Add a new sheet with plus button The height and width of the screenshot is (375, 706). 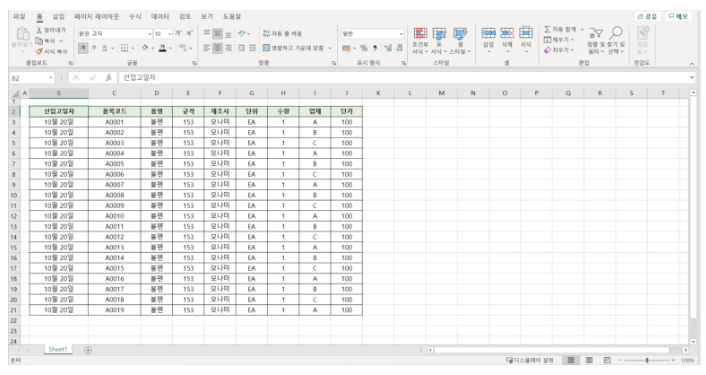click(x=88, y=350)
